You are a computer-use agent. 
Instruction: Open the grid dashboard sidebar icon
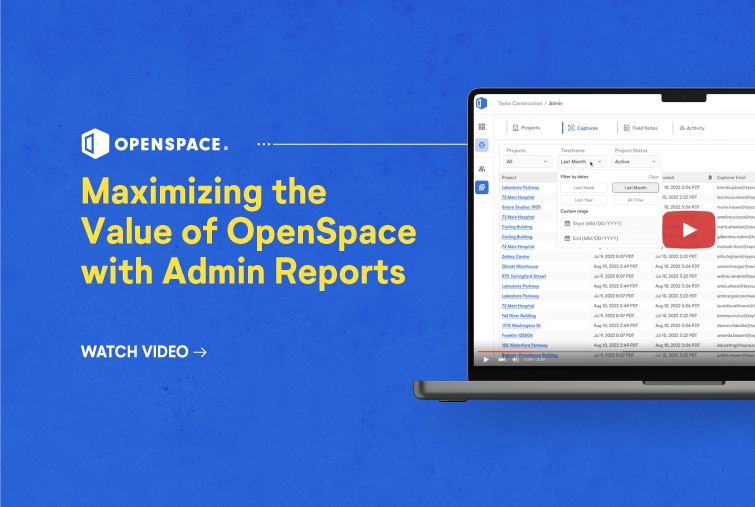coord(481,127)
